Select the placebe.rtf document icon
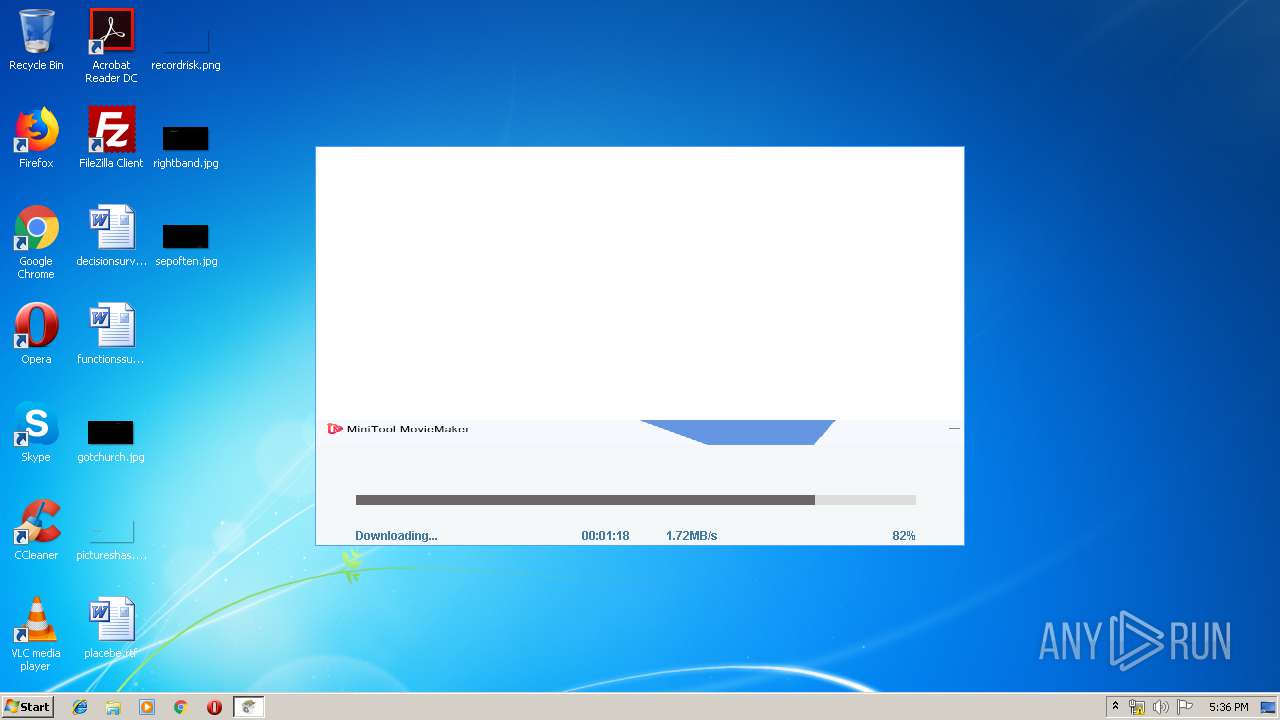This screenshot has width=1280, height=720. point(111,628)
